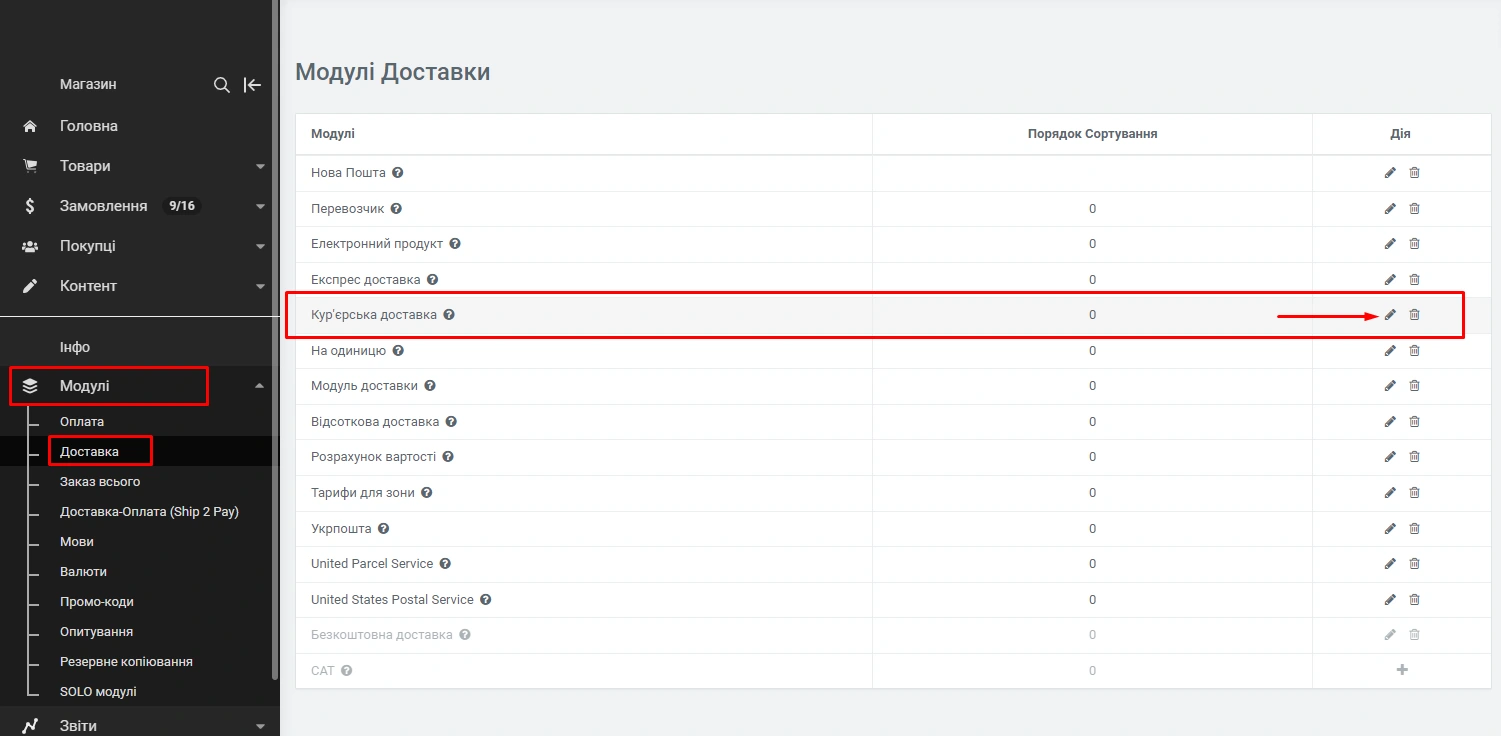Open the Оплата submenu item
Screen dimensions: 1501x736
[82, 422]
